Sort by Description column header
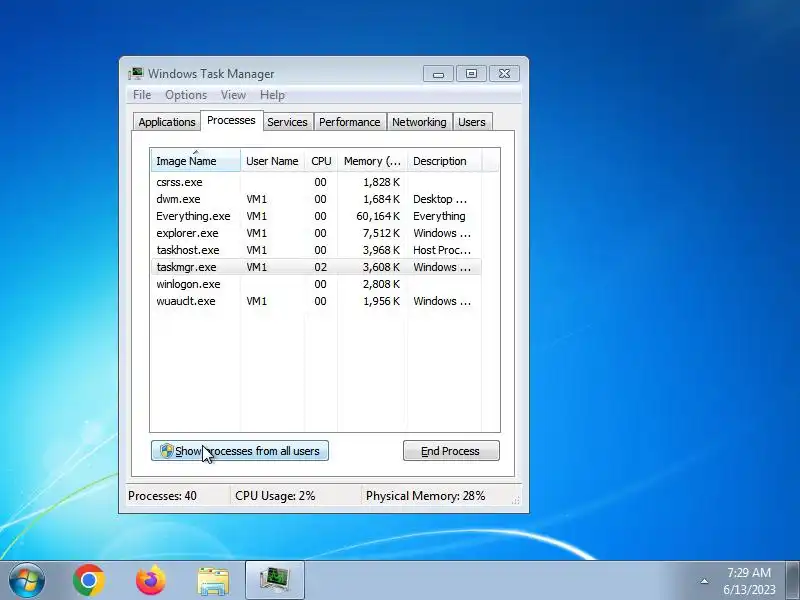 (x=444, y=161)
